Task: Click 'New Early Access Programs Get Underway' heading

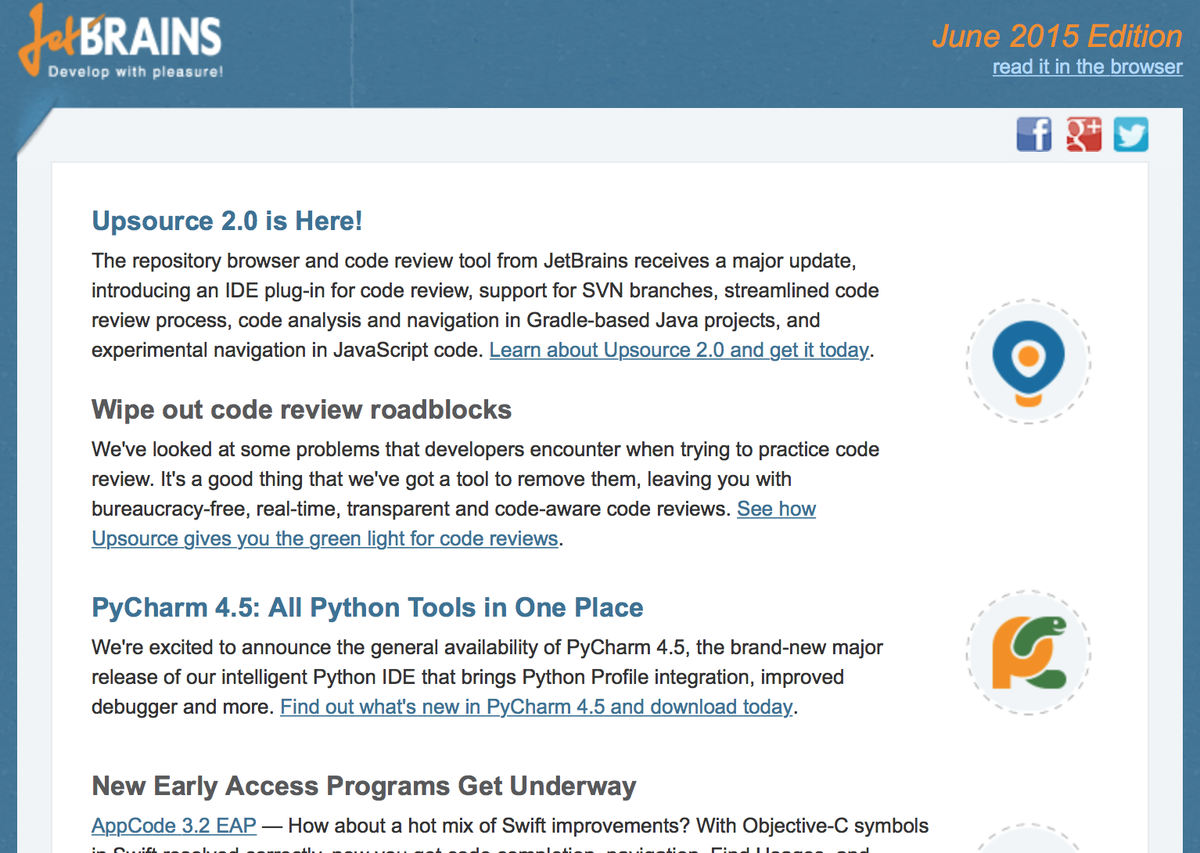Action: pyautogui.click(x=364, y=786)
